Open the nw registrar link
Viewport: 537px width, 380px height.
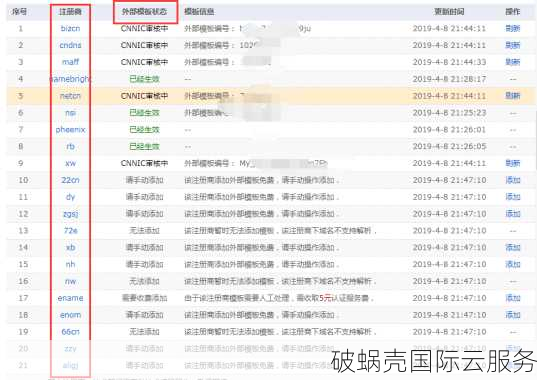click(x=70, y=281)
